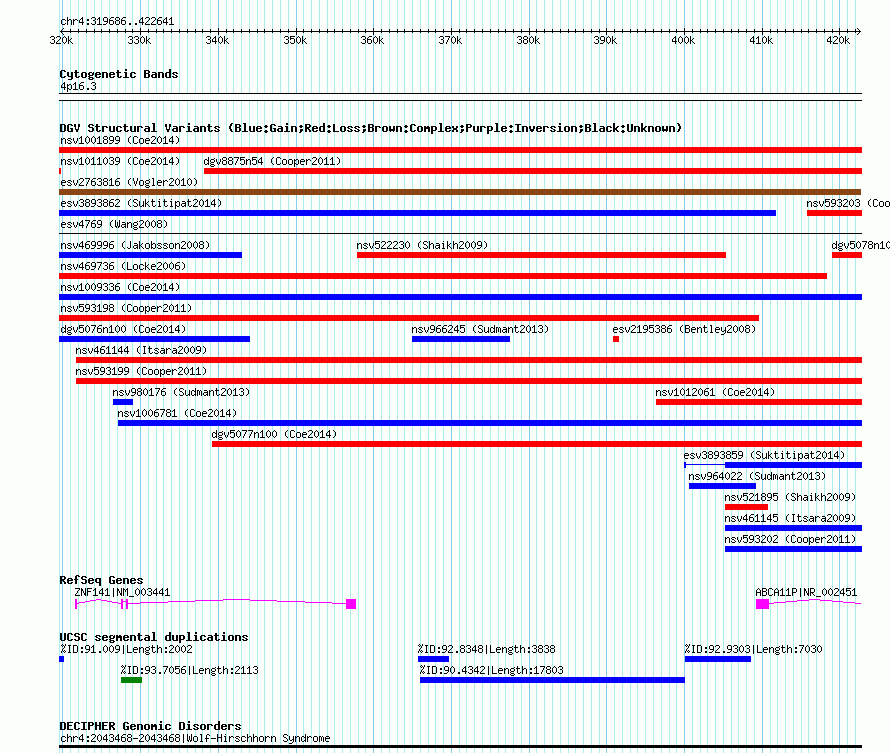Click the 400k ruler tick label
The image size is (890, 753).
click(683, 41)
